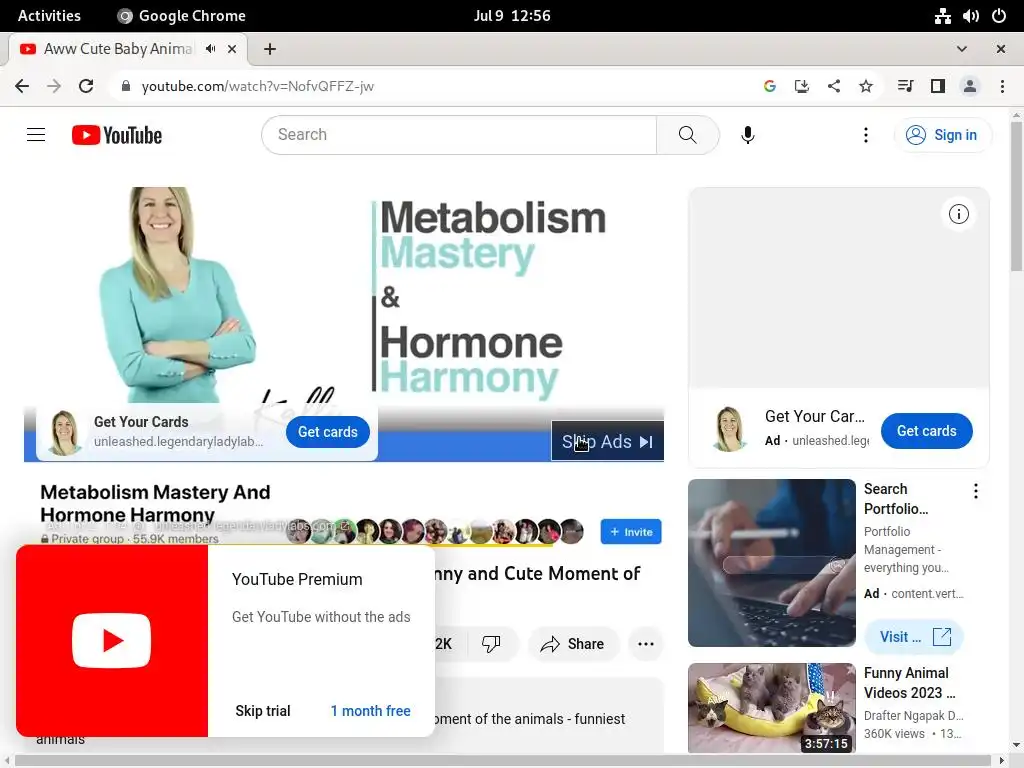Image resolution: width=1024 pixels, height=768 pixels.
Task: Mute the tab via speaker icon
Action: pos(210,49)
